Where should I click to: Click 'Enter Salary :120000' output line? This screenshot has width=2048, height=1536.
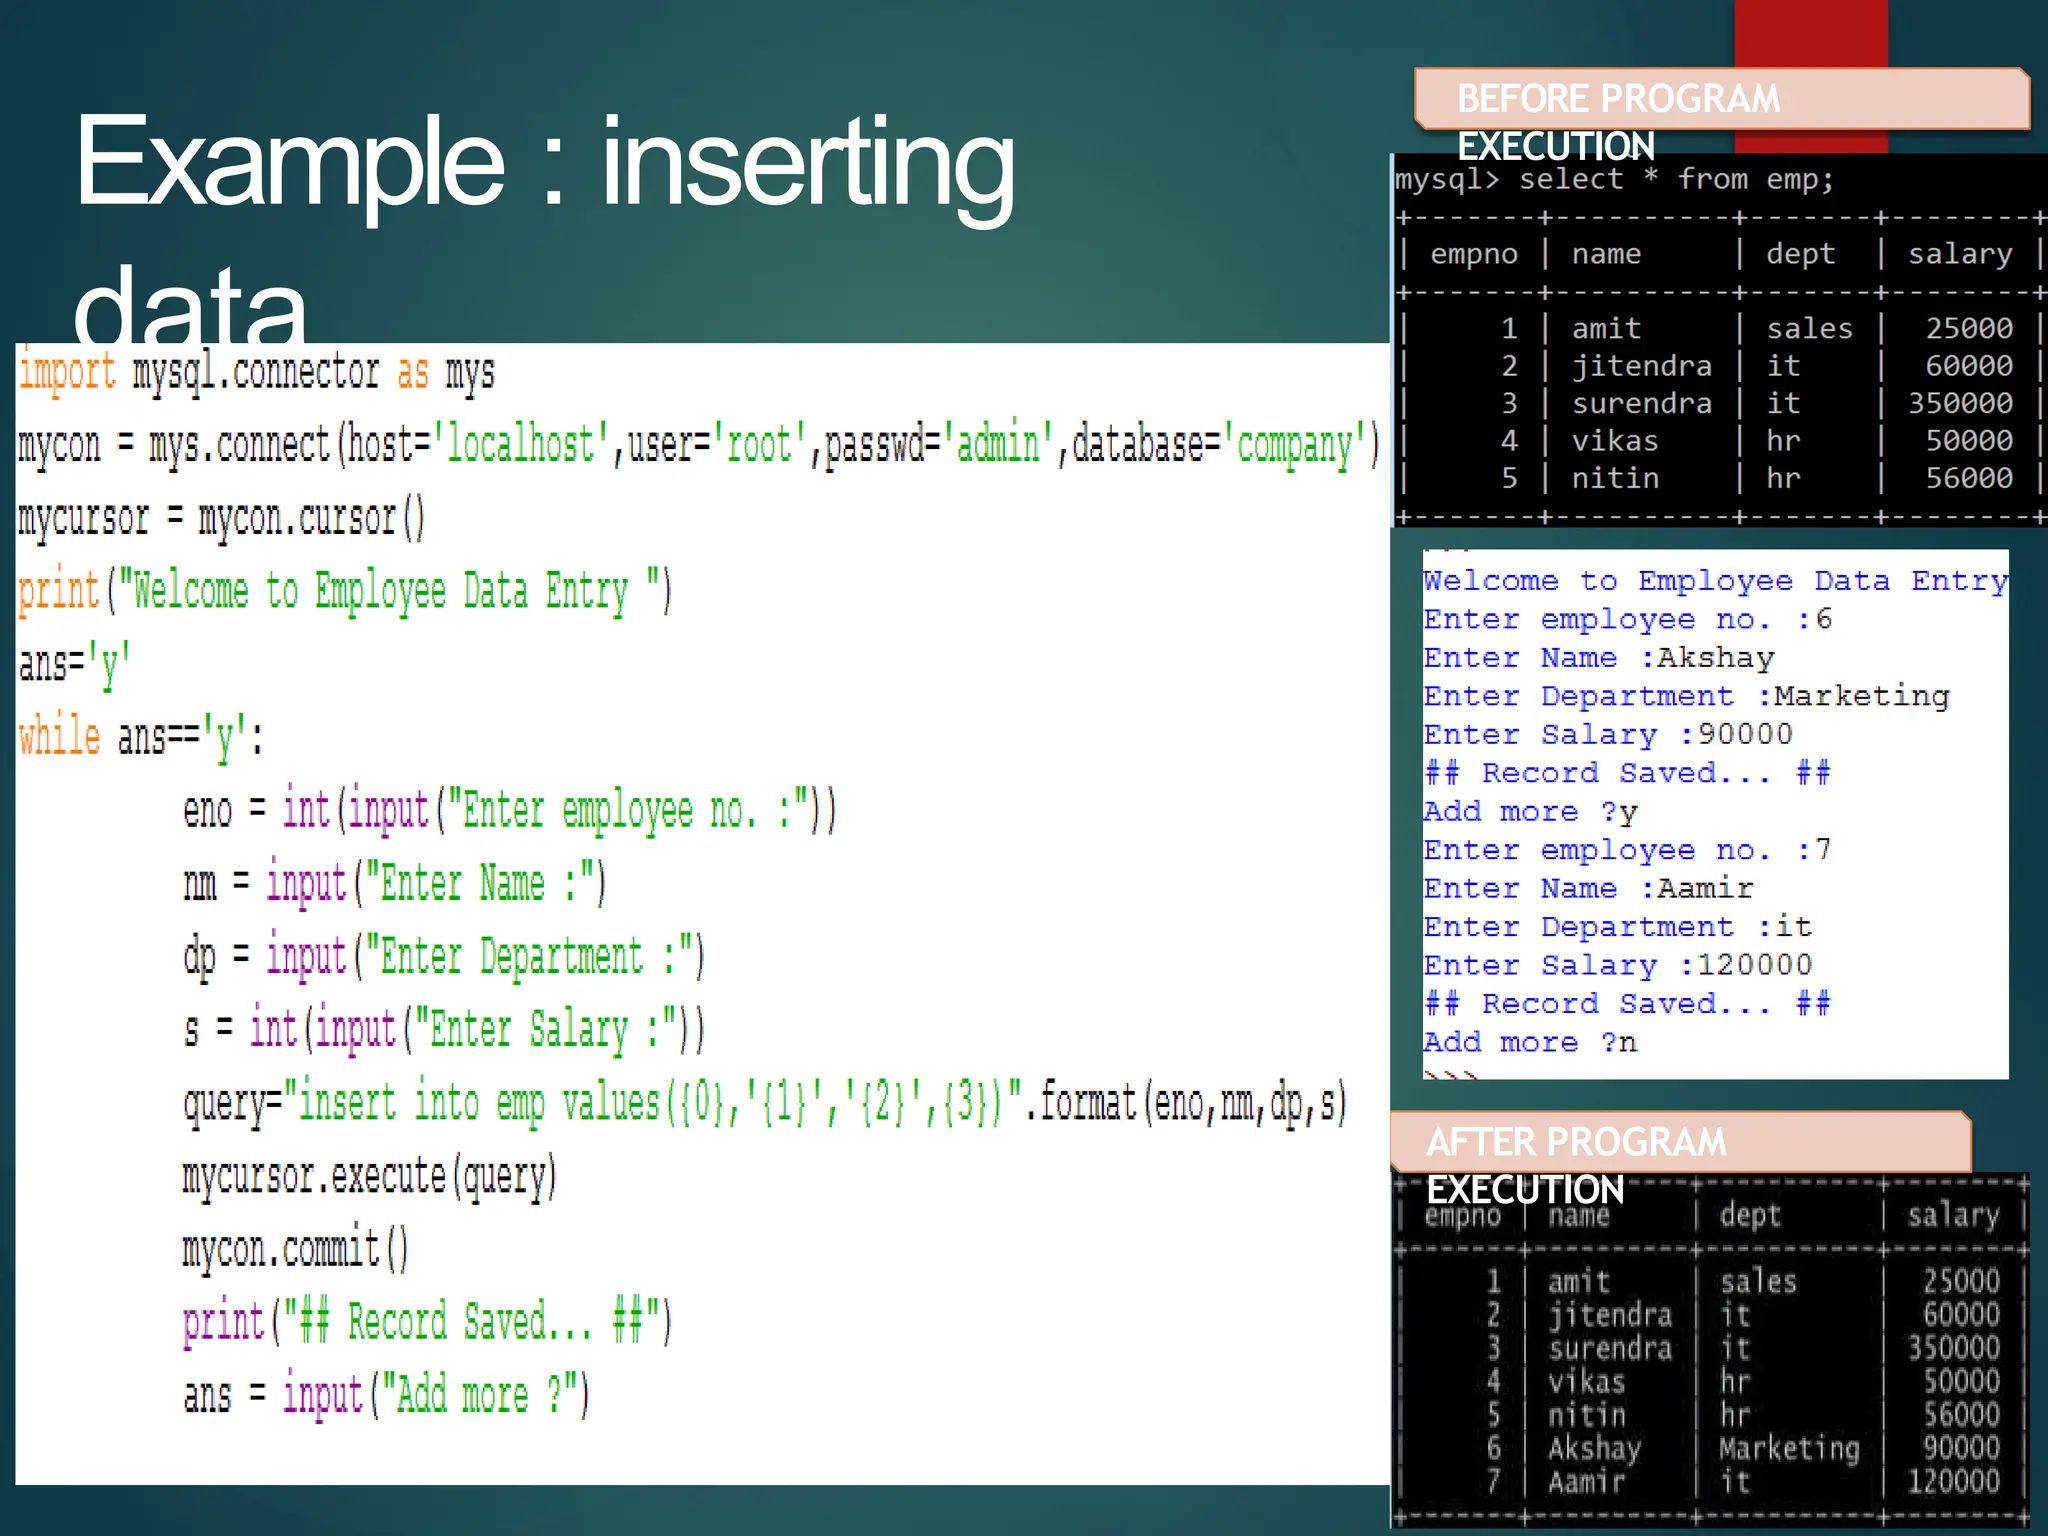pyautogui.click(x=1618, y=966)
